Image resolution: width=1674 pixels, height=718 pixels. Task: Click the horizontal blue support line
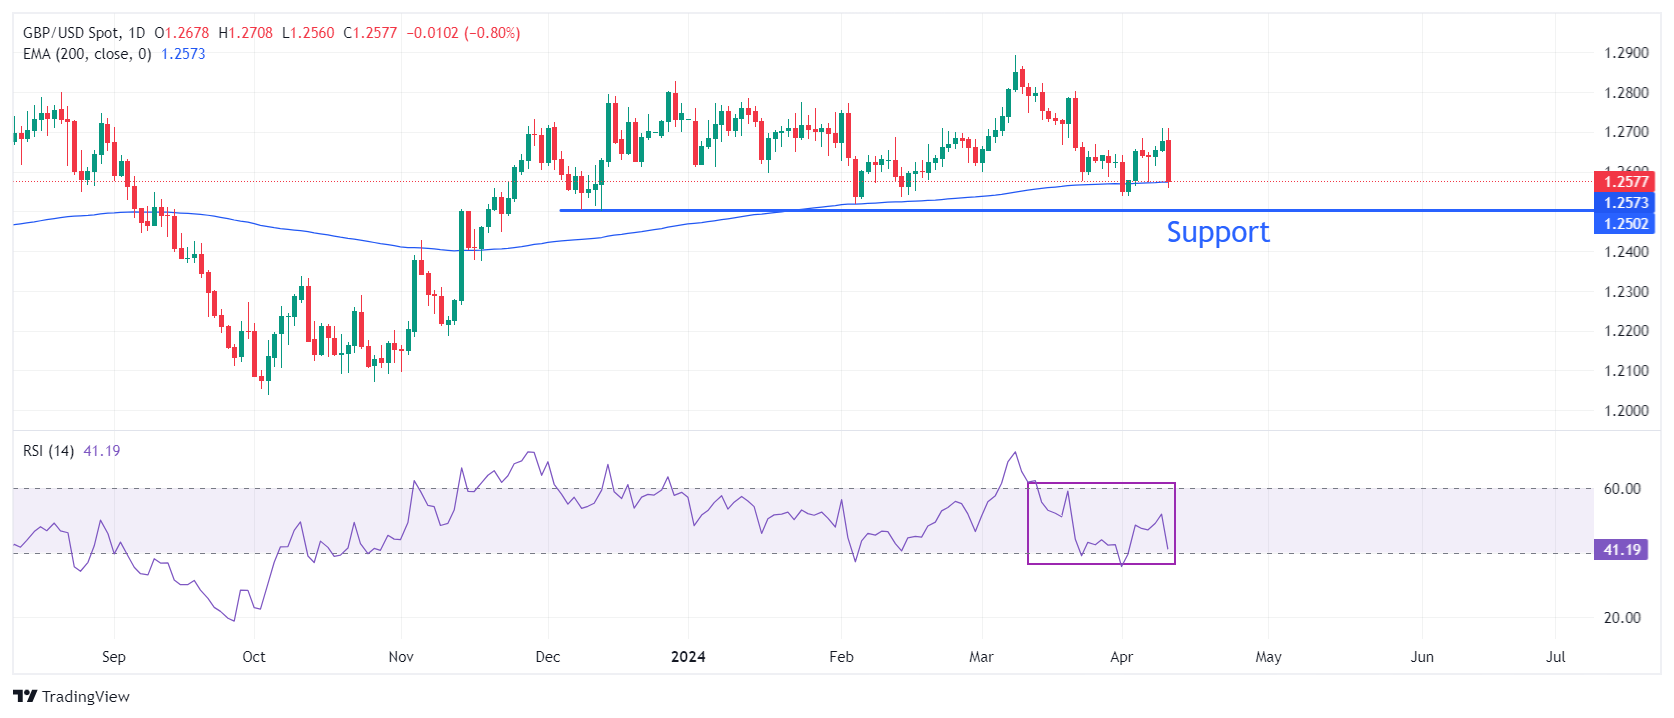900,210
